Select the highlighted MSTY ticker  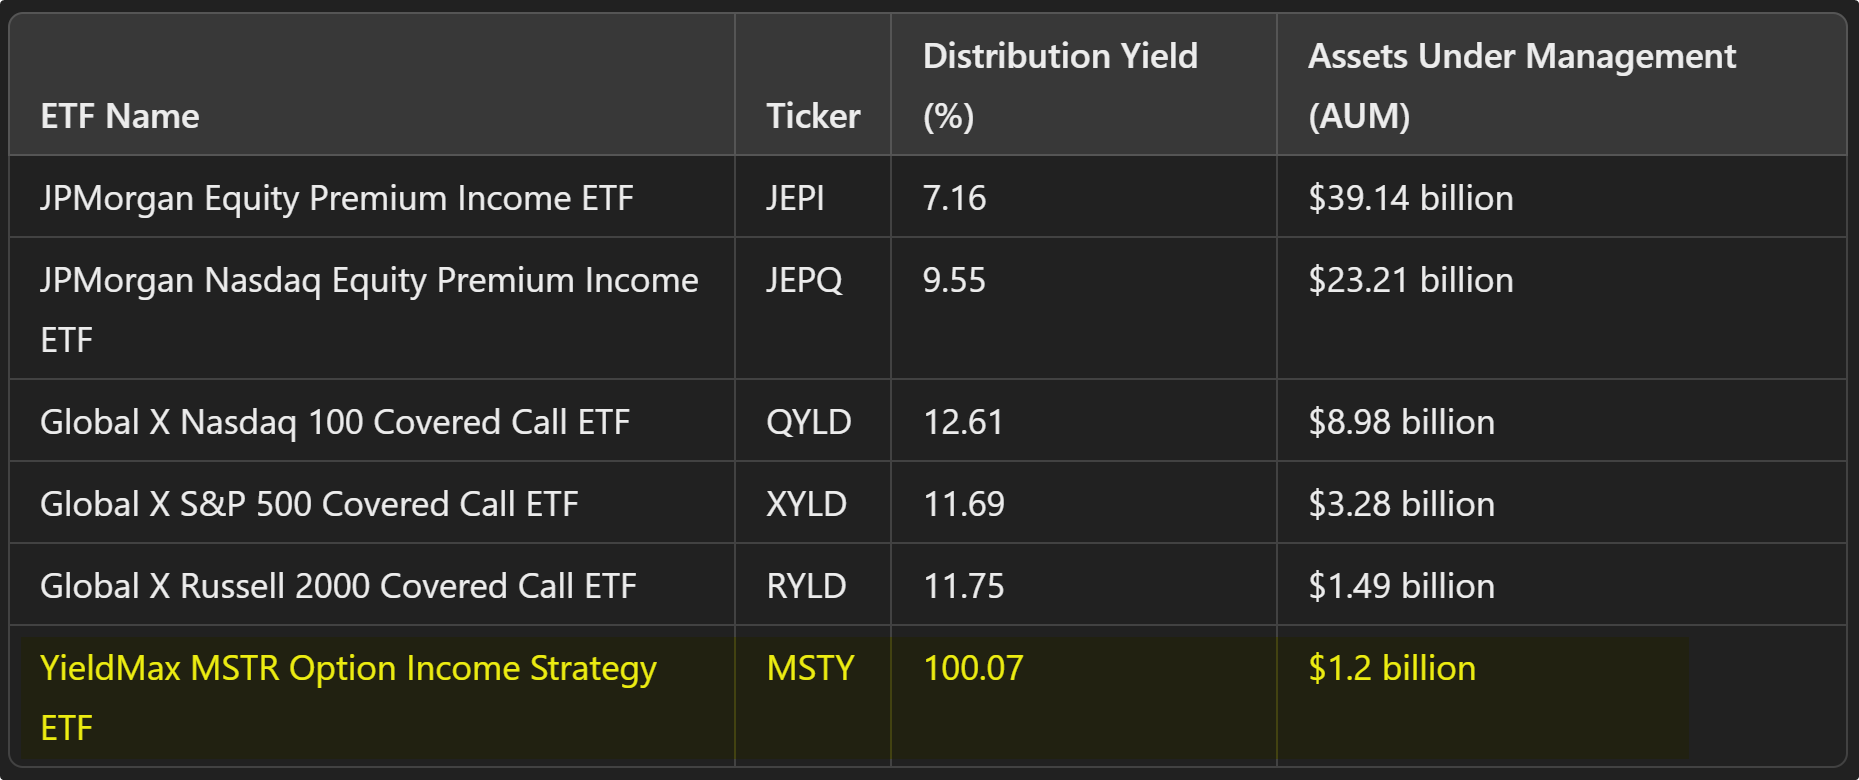click(x=810, y=668)
